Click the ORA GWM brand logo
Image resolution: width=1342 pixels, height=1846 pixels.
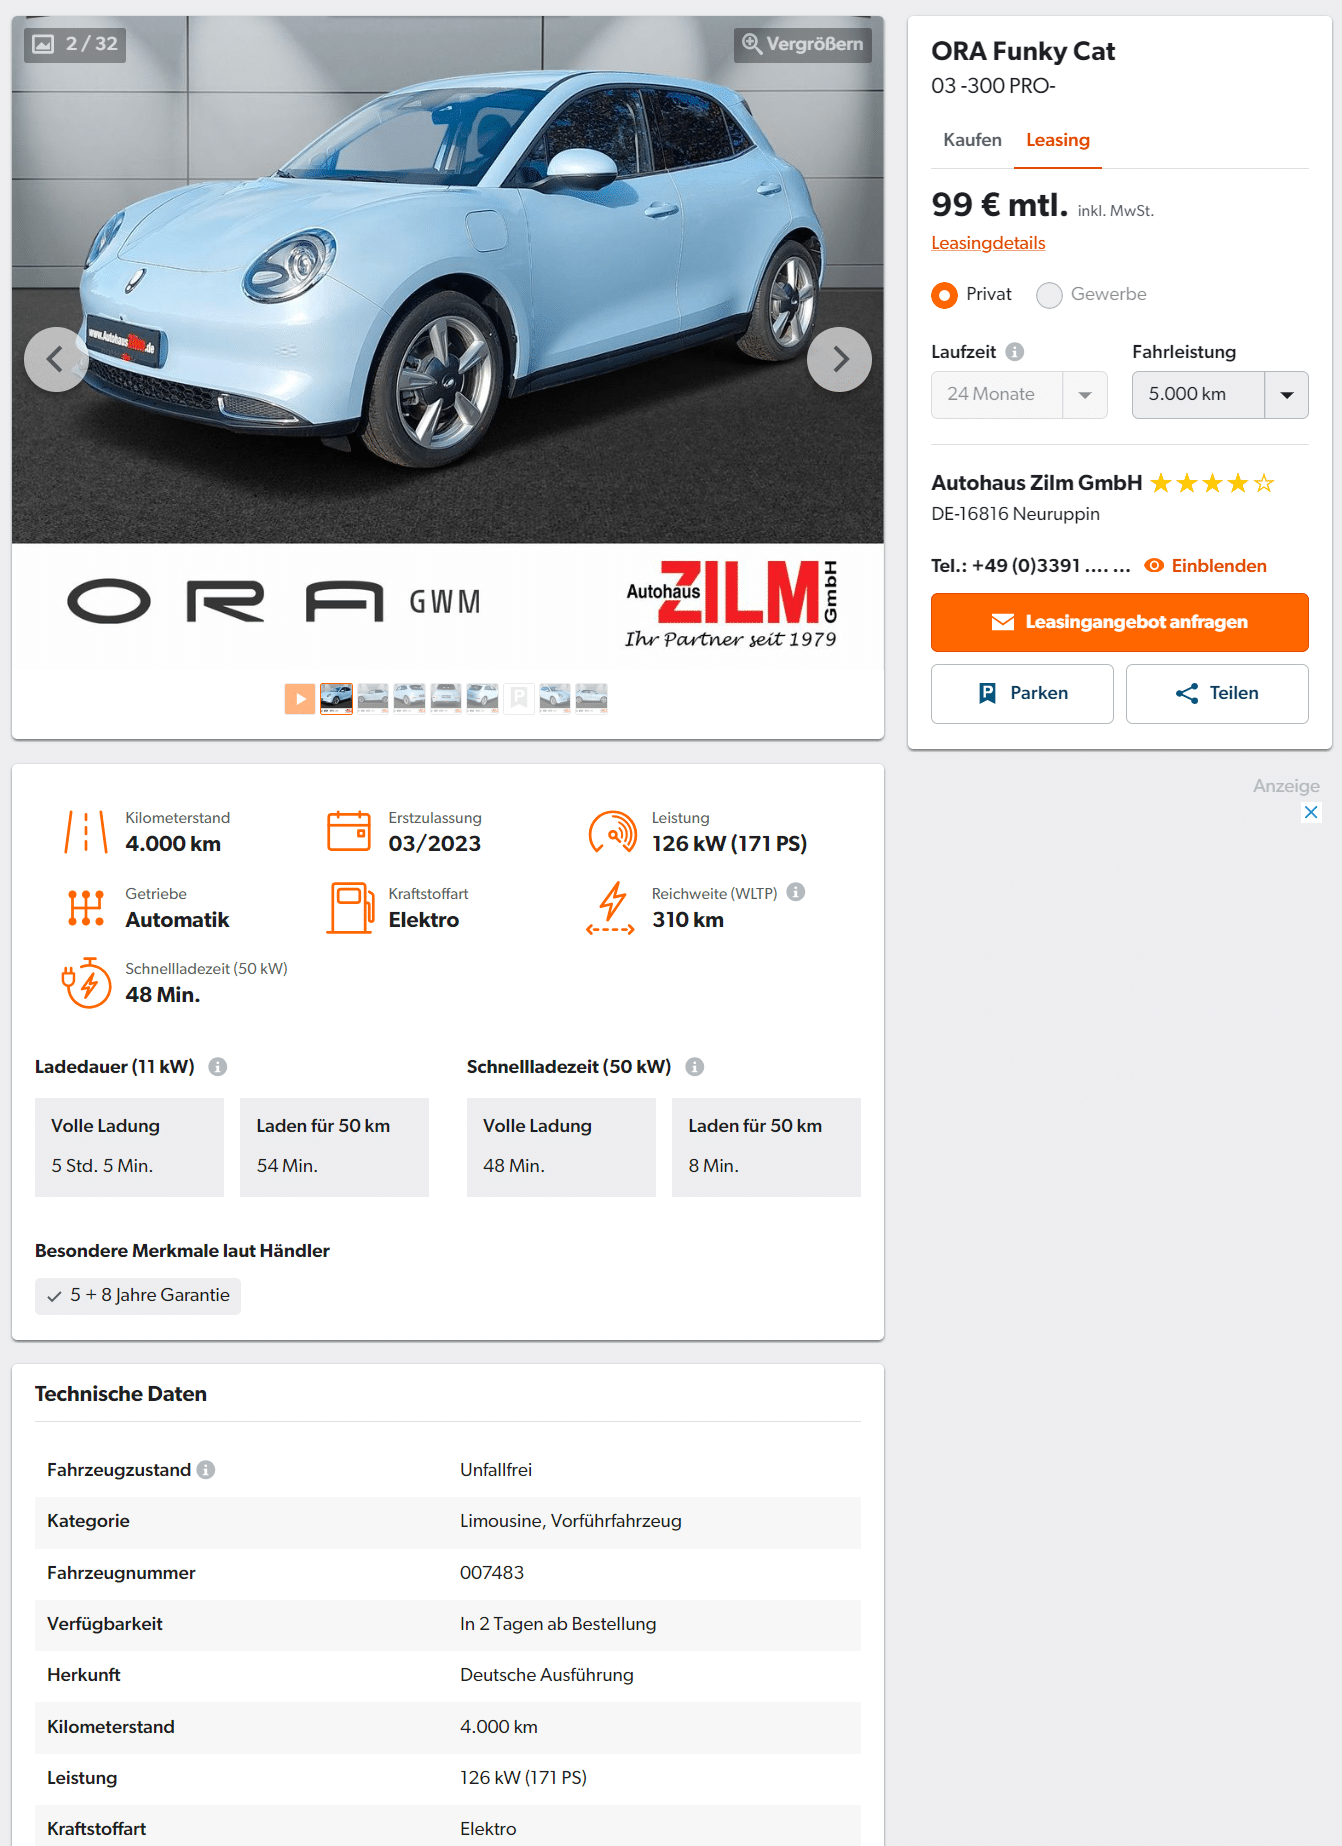click(x=274, y=602)
